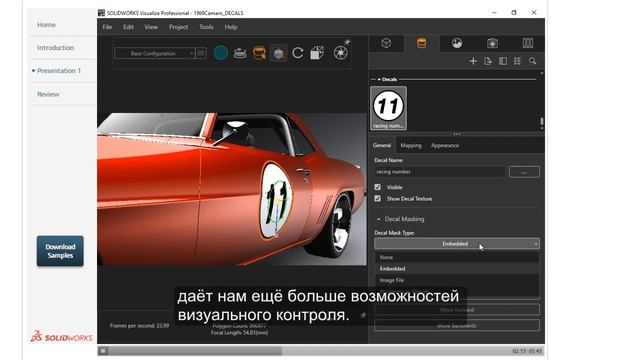Viewport: 640px width, 360px height.
Task: Click the decals list scrollbar
Action: [542, 121]
